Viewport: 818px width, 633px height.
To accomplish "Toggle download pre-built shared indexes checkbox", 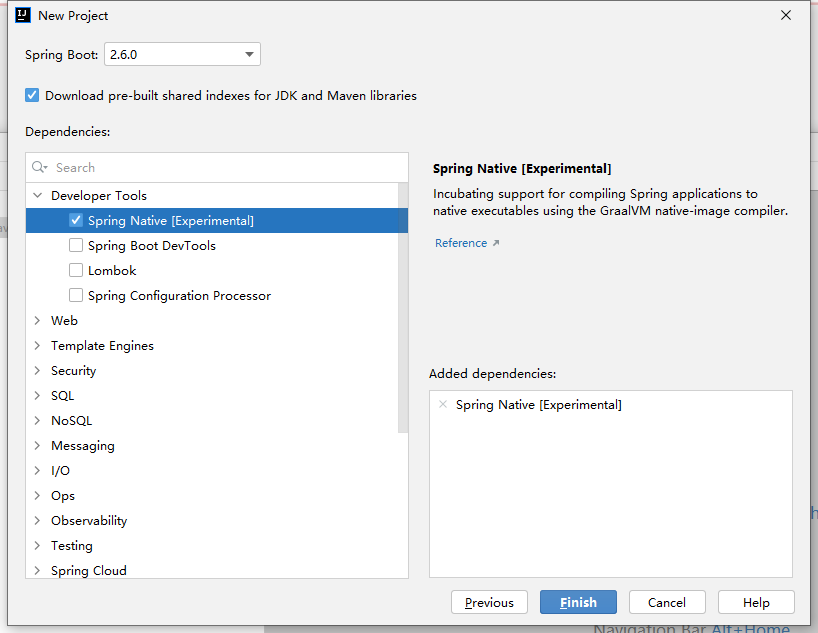I will (x=32, y=95).
